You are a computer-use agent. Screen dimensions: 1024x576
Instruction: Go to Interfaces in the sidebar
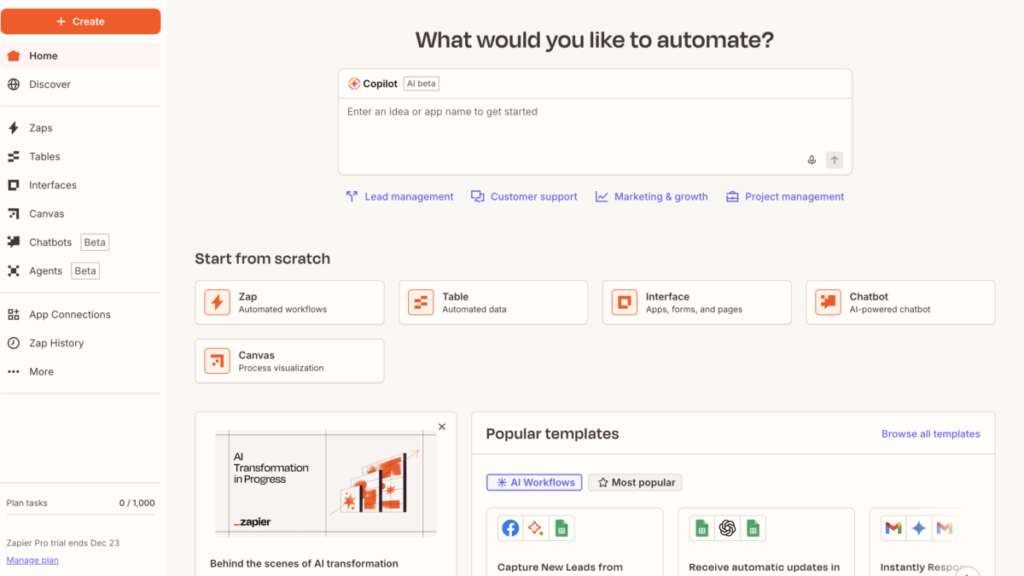pyautogui.click(x=52, y=185)
